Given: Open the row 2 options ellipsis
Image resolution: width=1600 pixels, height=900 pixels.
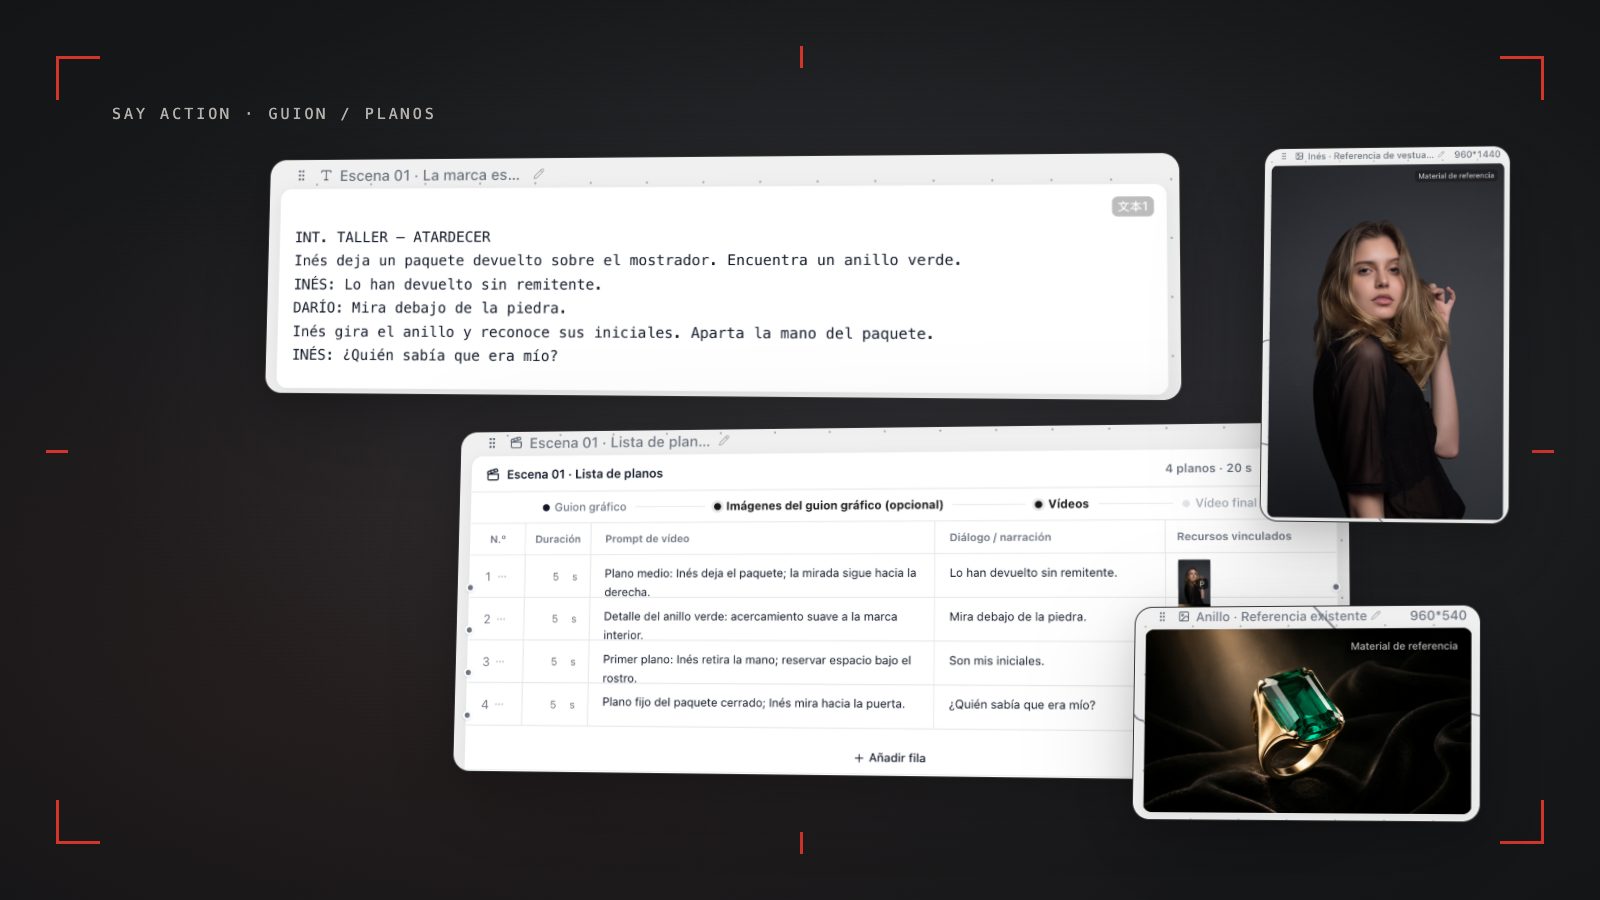Looking at the screenshot, I should [501, 619].
